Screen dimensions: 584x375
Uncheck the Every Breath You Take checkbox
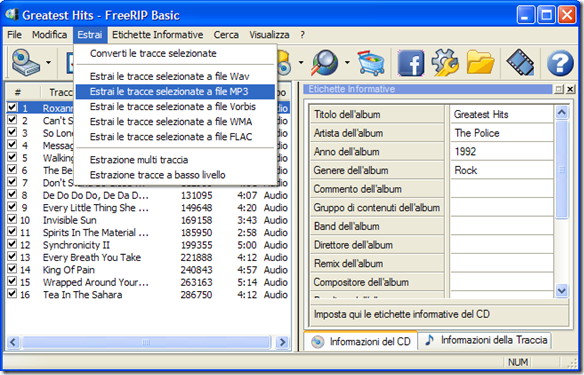[x=12, y=257]
